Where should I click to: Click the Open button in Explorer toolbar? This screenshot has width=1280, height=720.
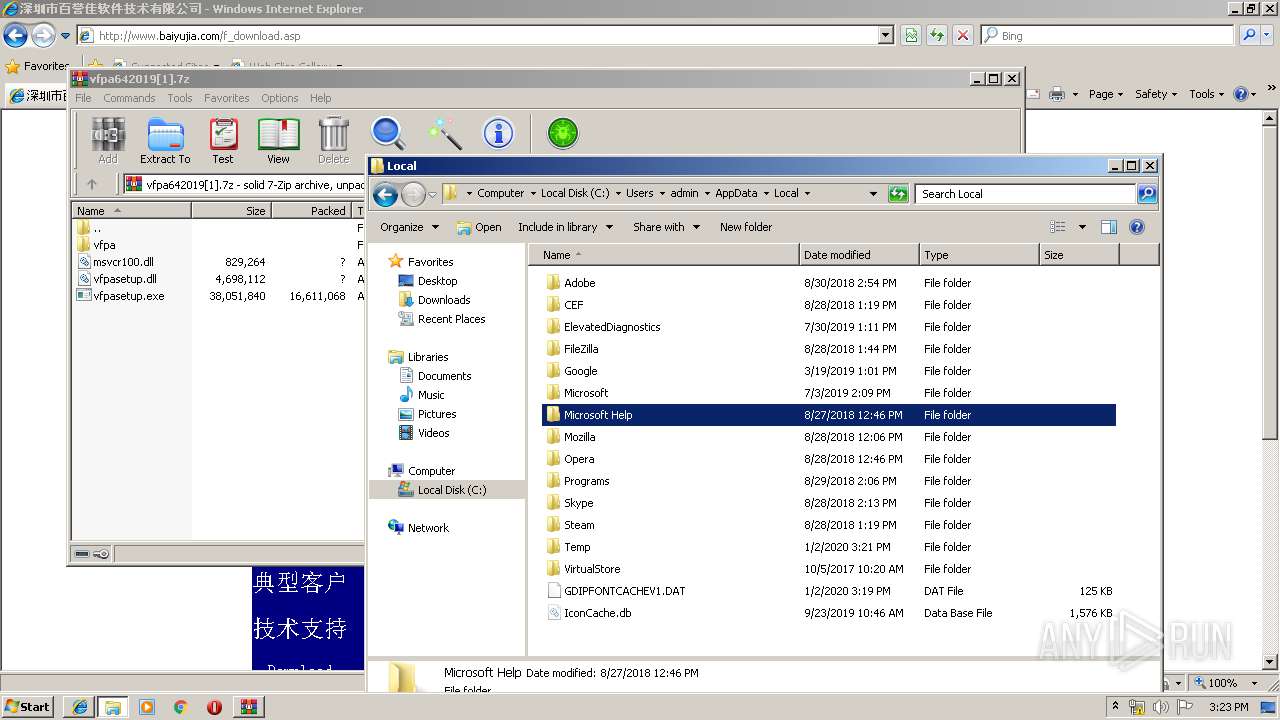tap(479, 227)
